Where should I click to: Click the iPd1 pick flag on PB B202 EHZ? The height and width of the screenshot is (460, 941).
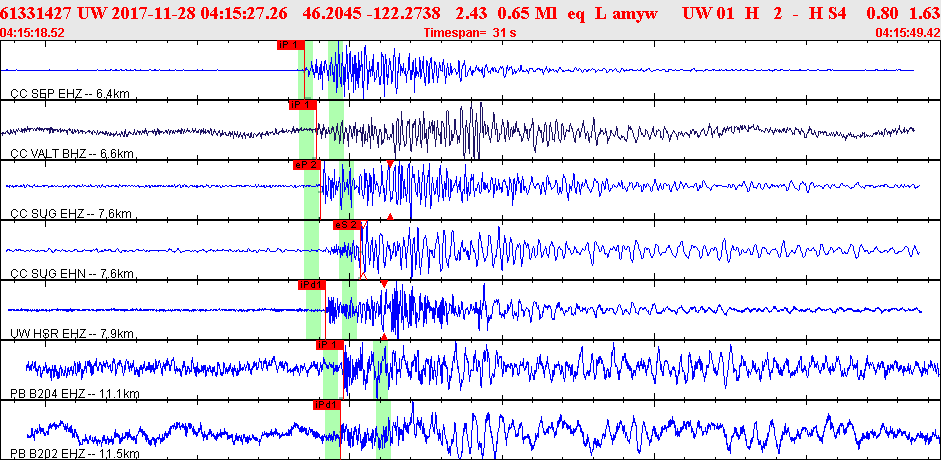coord(326,405)
